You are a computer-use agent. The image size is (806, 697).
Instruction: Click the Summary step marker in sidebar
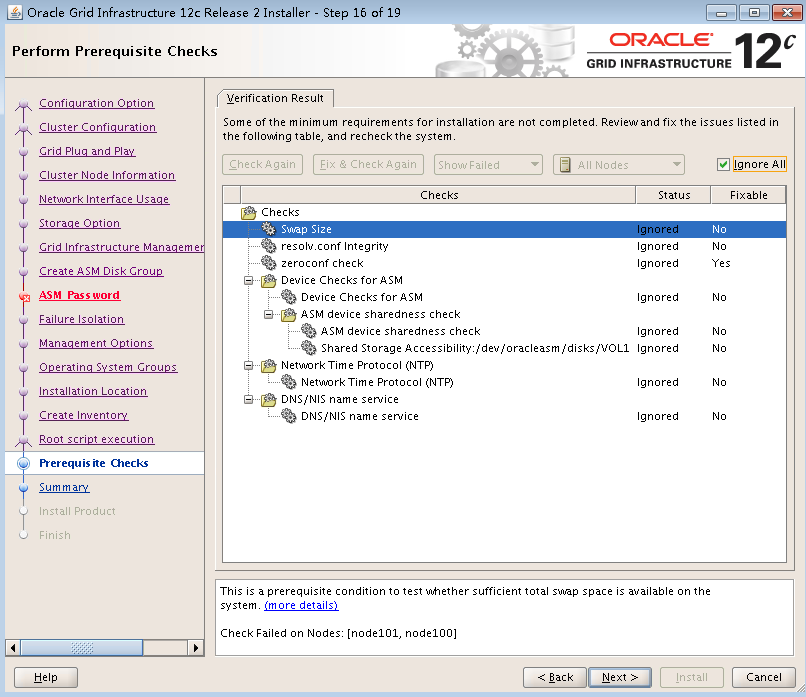[23, 487]
